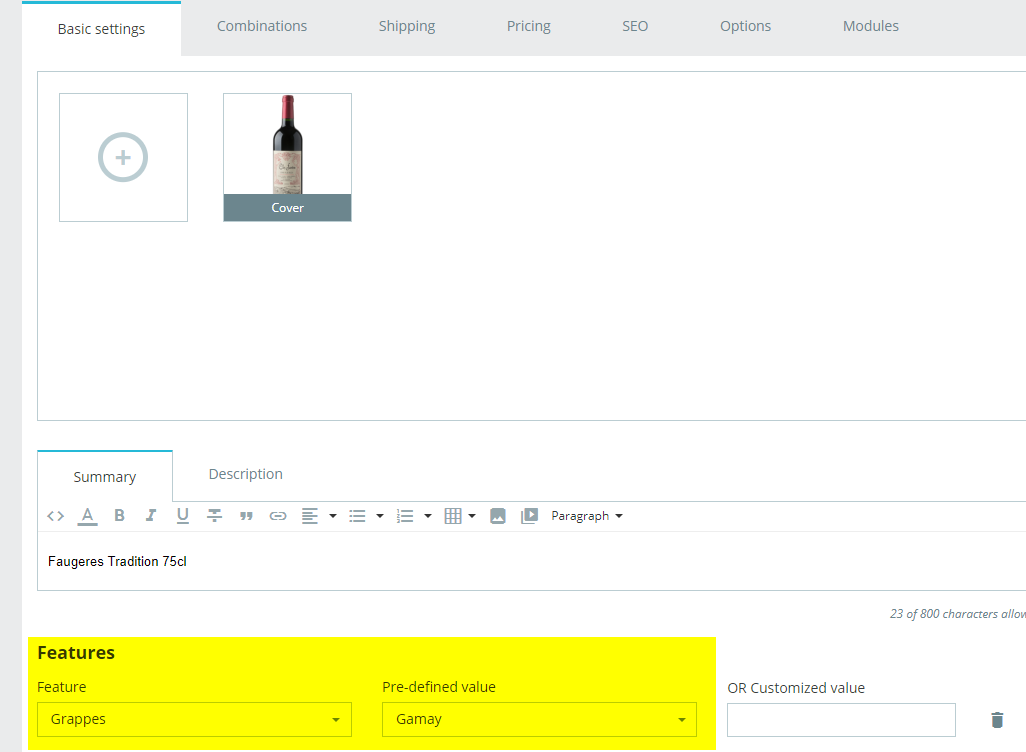This screenshot has width=1026, height=752.
Task: Expand the table options arrow
Action: (x=472, y=516)
